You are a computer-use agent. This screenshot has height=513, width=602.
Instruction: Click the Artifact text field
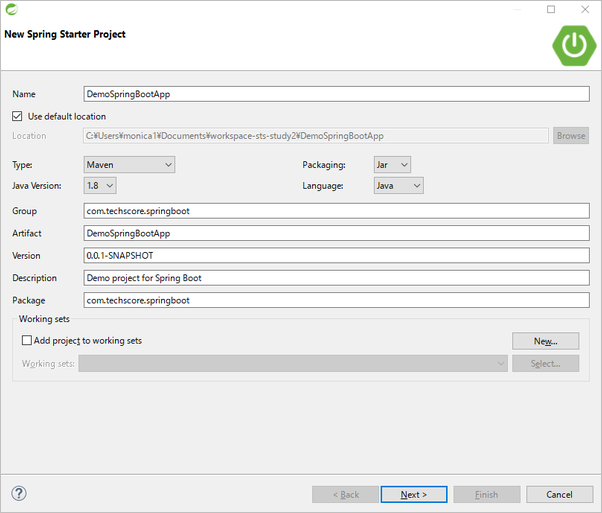(x=337, y=233)
